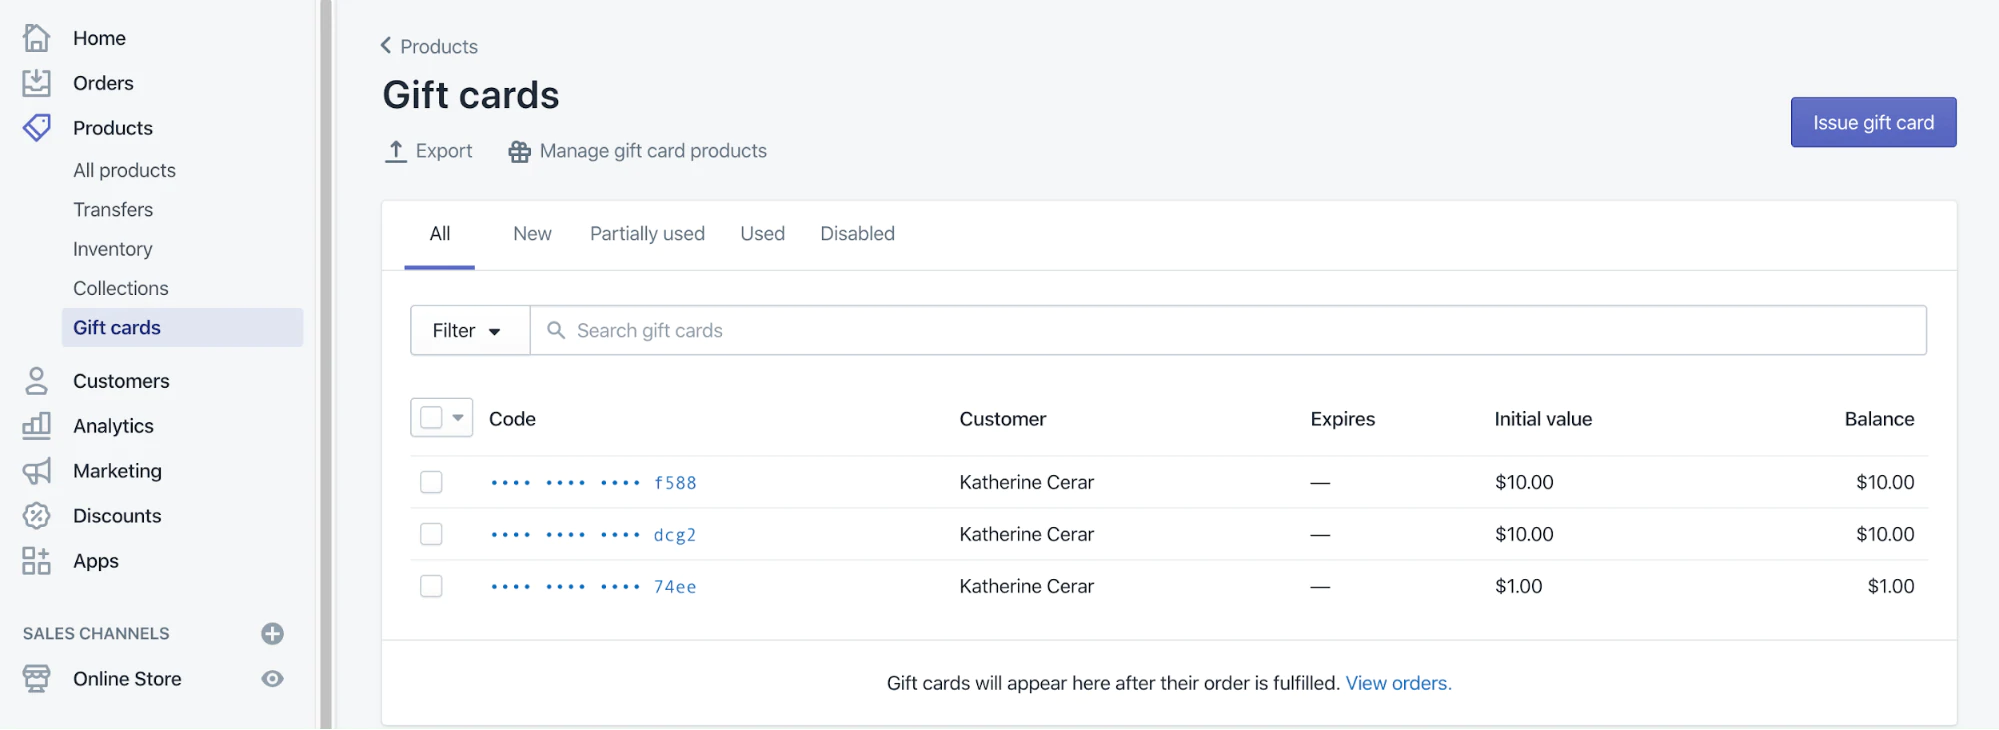Click the Apps grid icon
The height and width of the screenshot is (730, 1999).
36,561
